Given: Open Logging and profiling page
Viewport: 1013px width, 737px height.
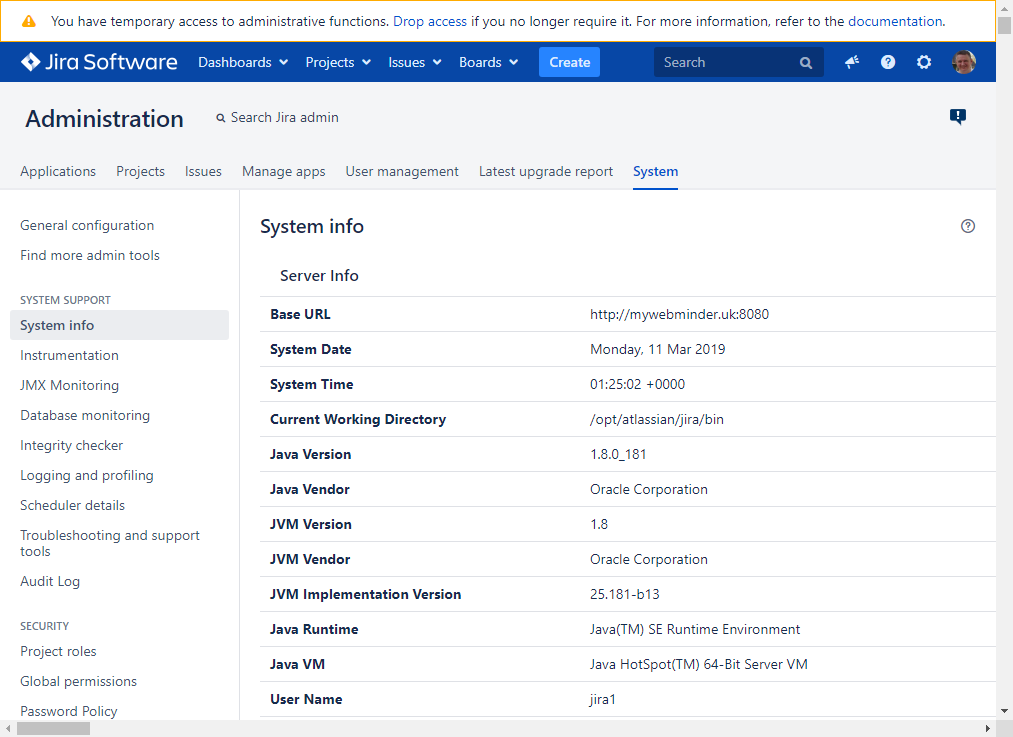Looking at the screenshot, I should point(87,475).
